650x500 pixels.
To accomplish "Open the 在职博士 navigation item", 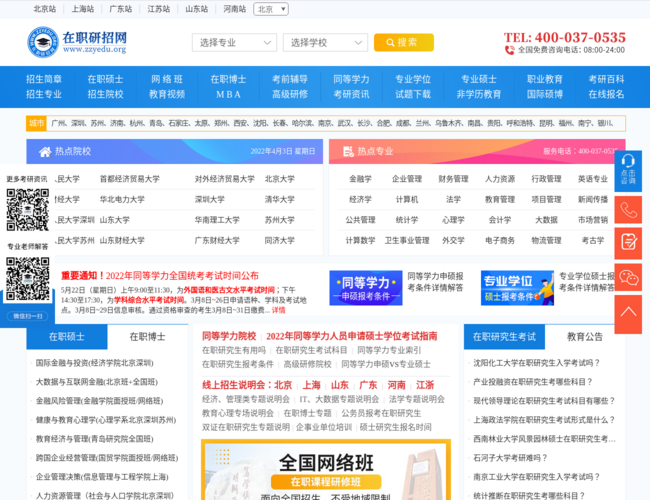I will [228, 79].
